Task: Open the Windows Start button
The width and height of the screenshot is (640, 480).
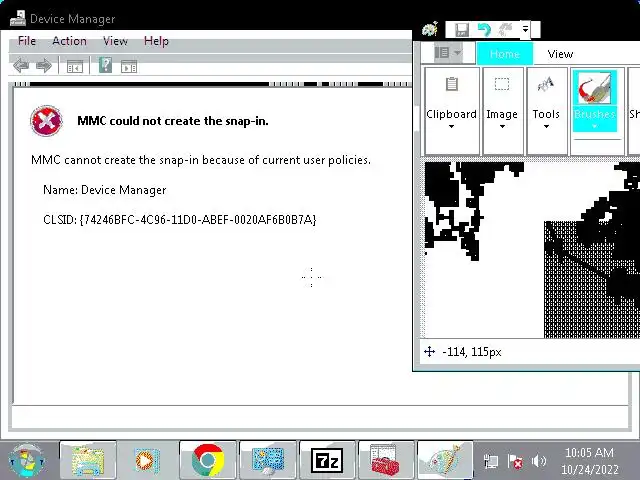Action: [x=26, y=460]
